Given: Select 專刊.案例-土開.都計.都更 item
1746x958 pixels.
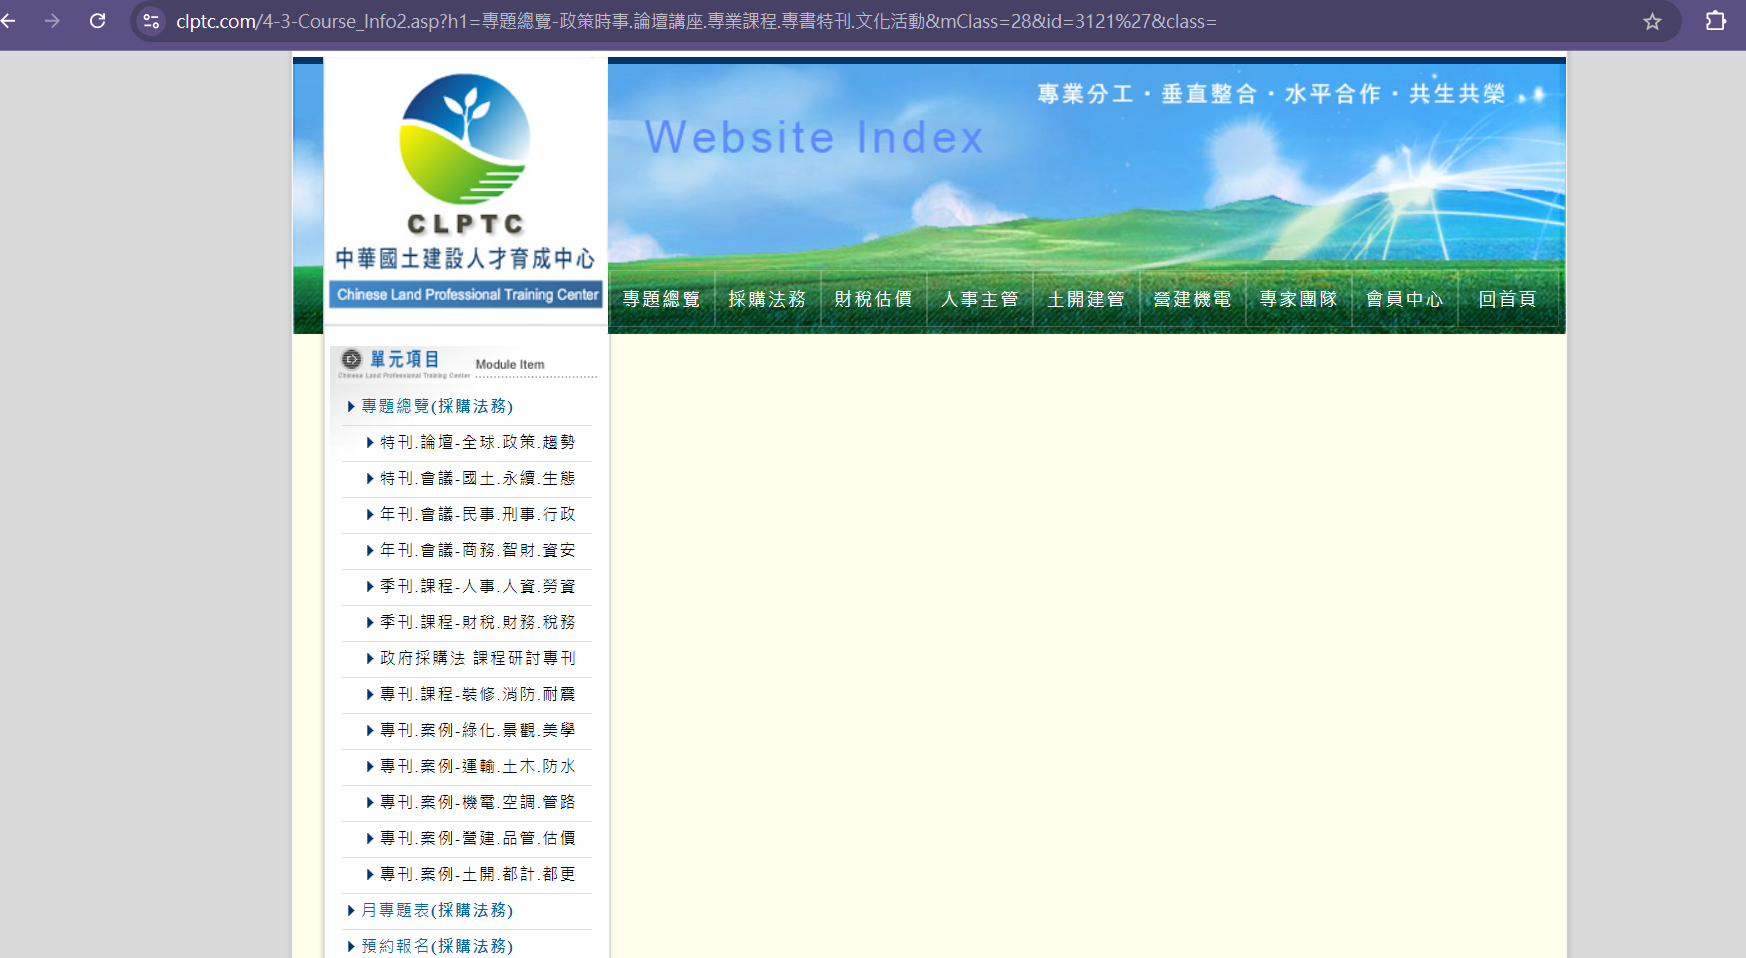Looking at the screenshot, I should tap(478, 874).
